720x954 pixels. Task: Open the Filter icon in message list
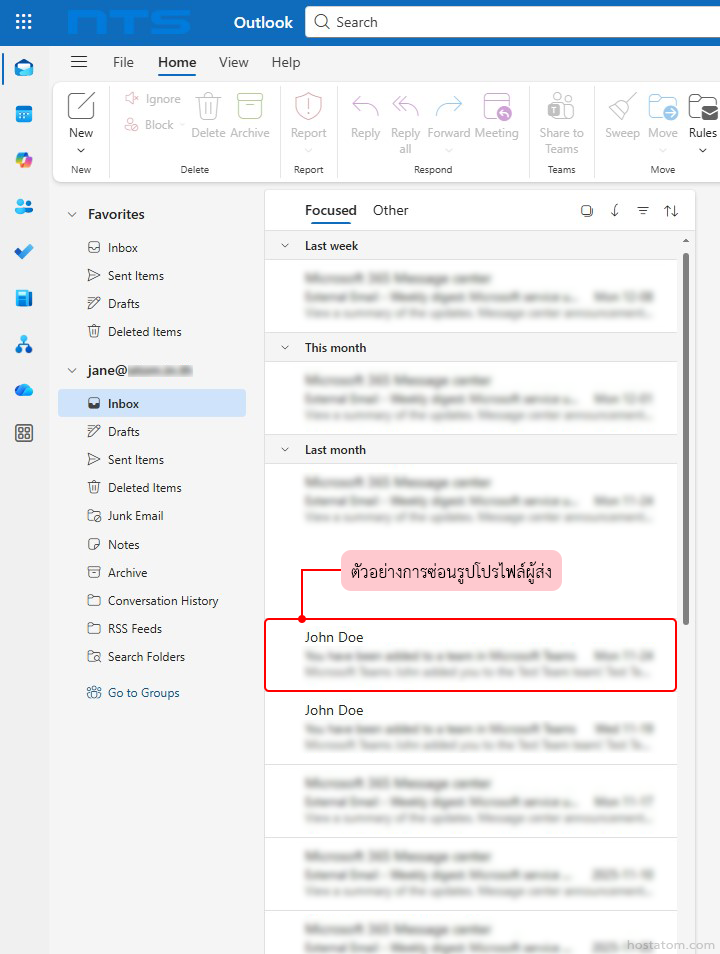(x=643, y=211)
